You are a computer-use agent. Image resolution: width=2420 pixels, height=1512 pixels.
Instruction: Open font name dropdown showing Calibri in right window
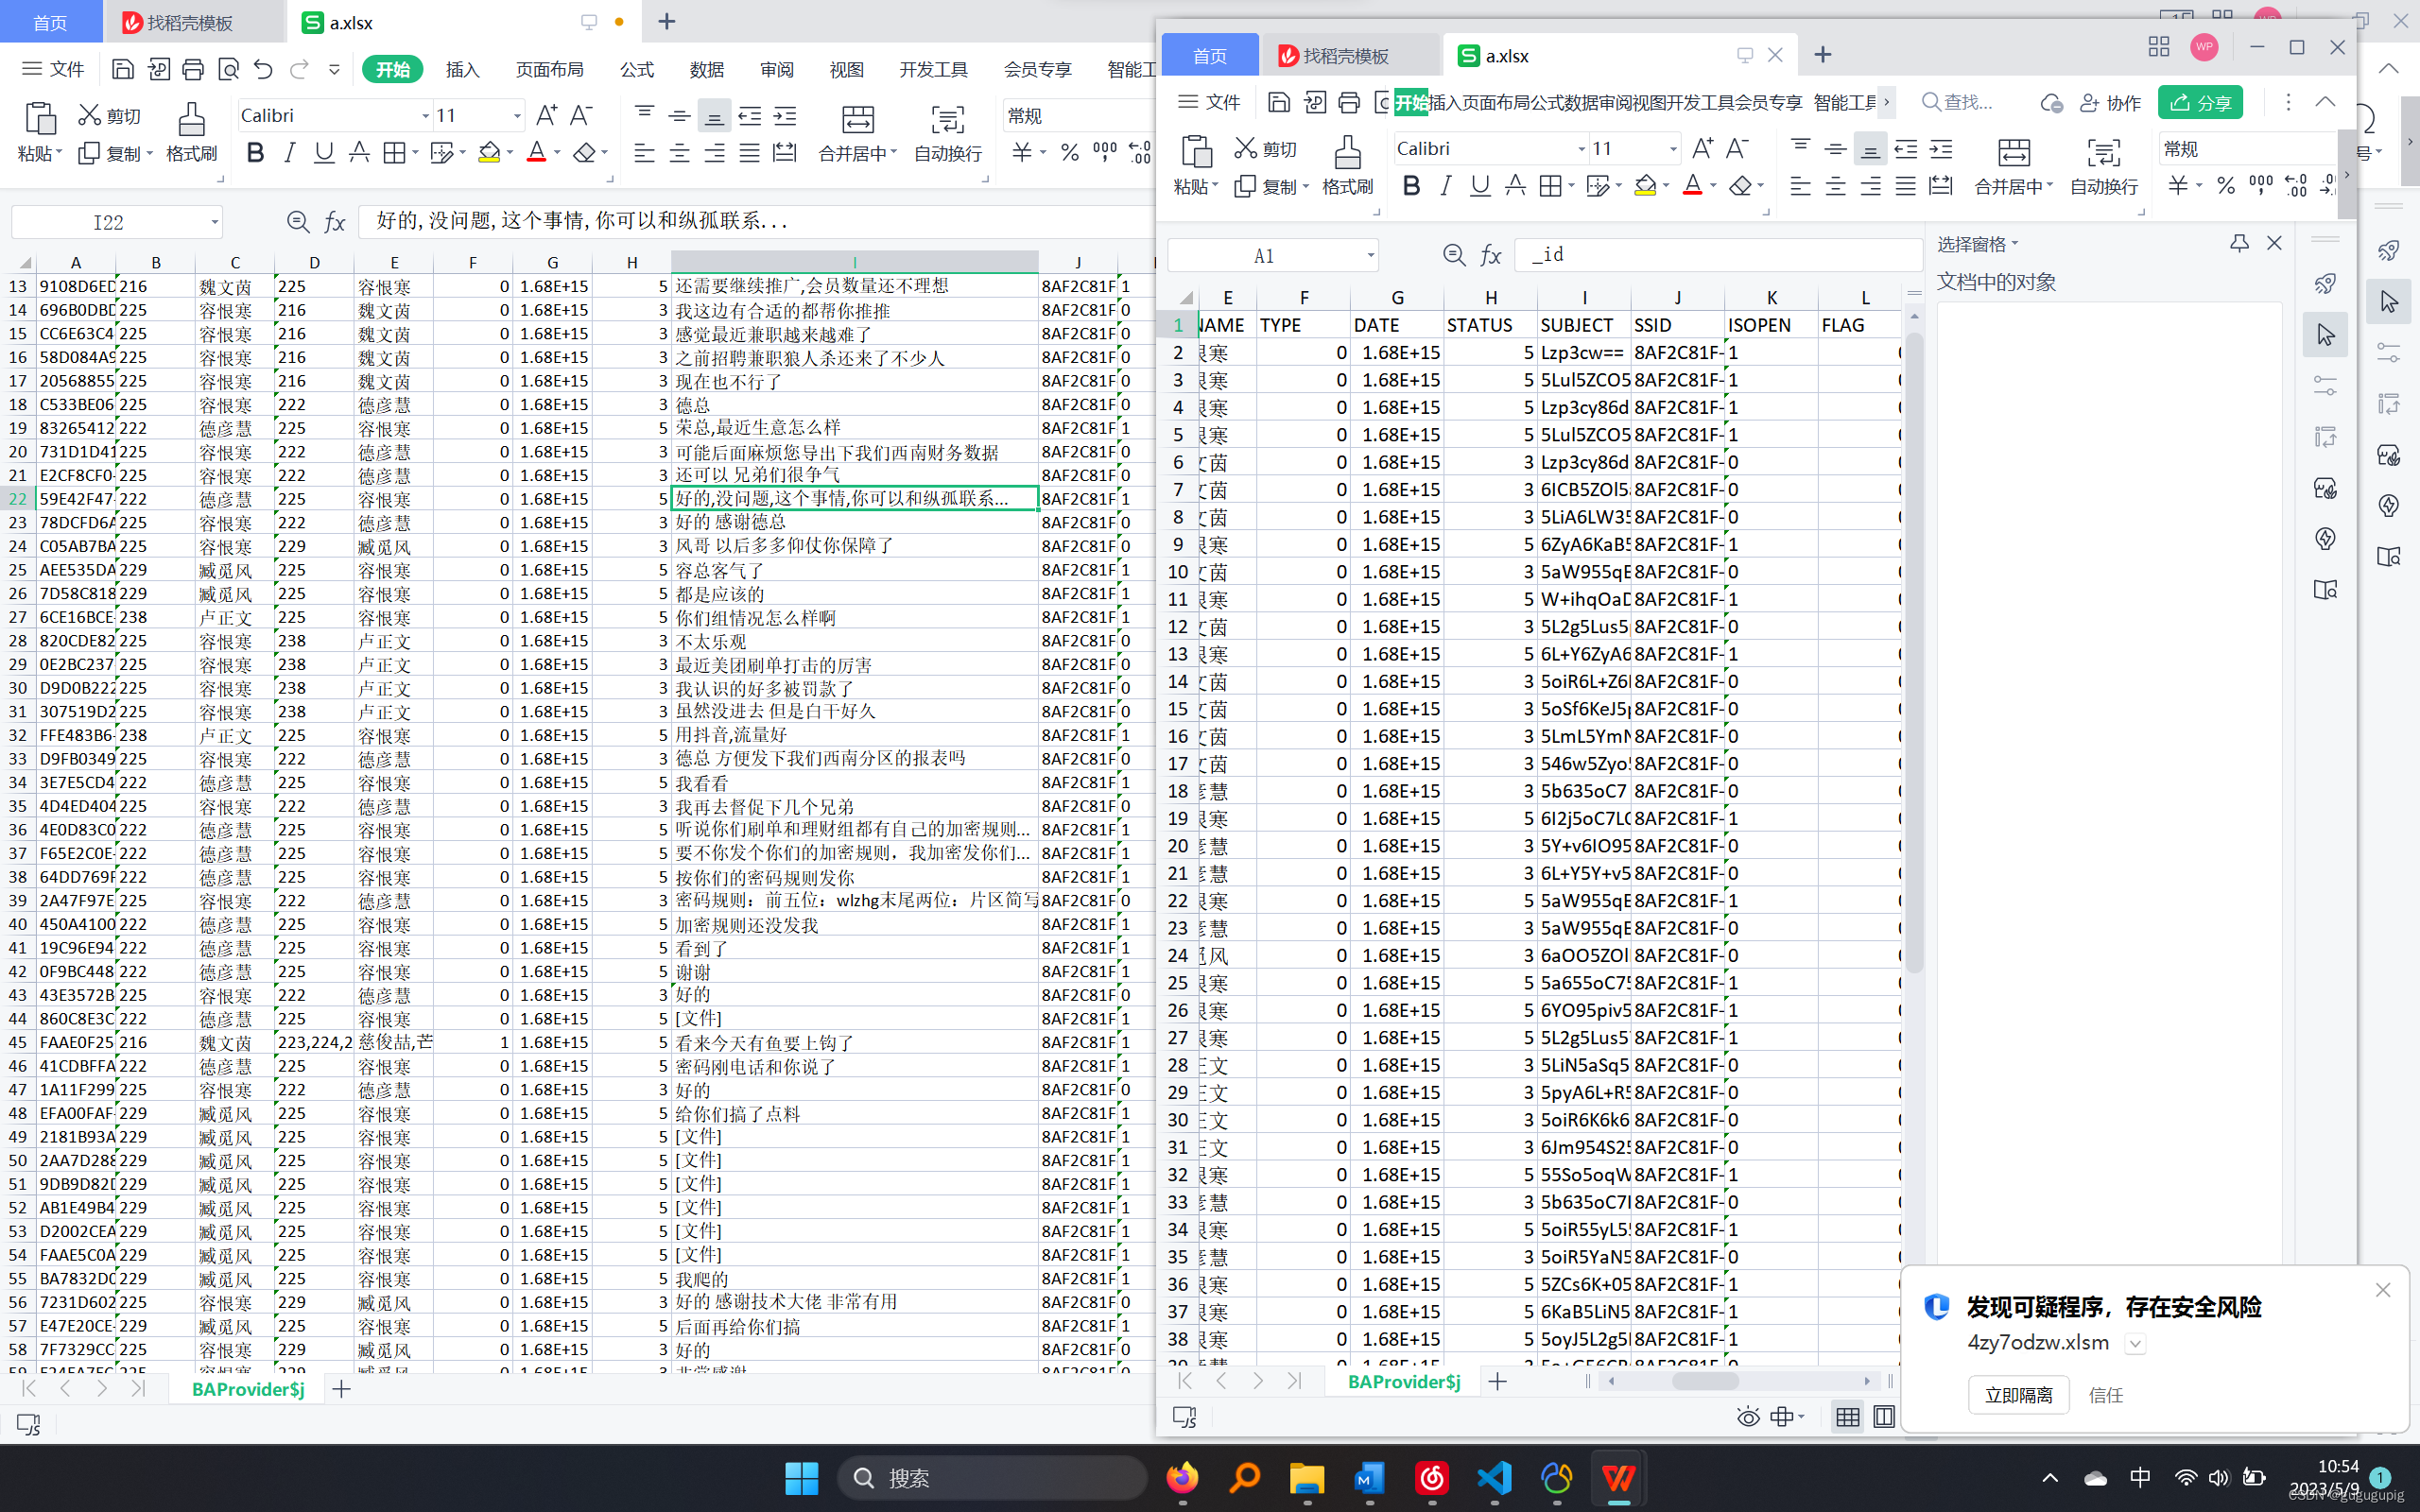point(1581,149)
